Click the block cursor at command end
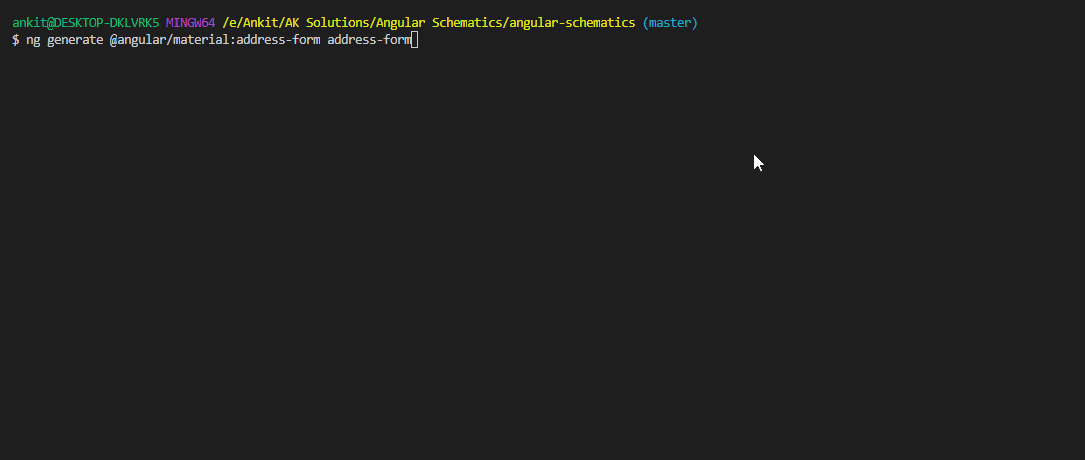 414,40
